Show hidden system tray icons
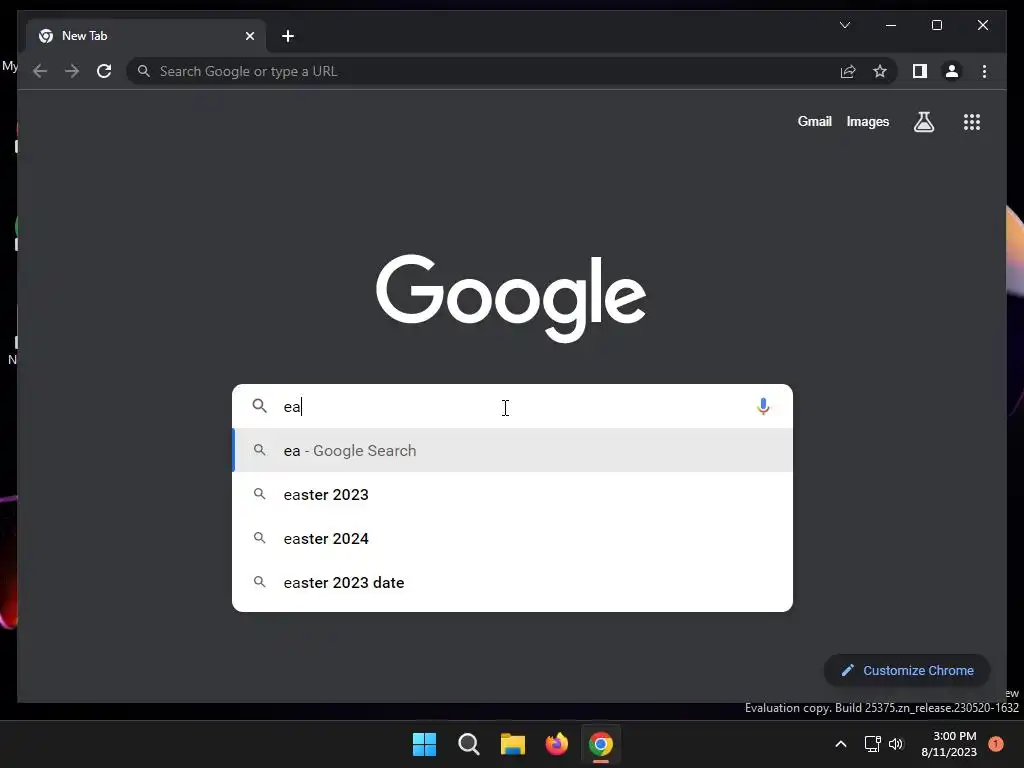 (840, 744)
